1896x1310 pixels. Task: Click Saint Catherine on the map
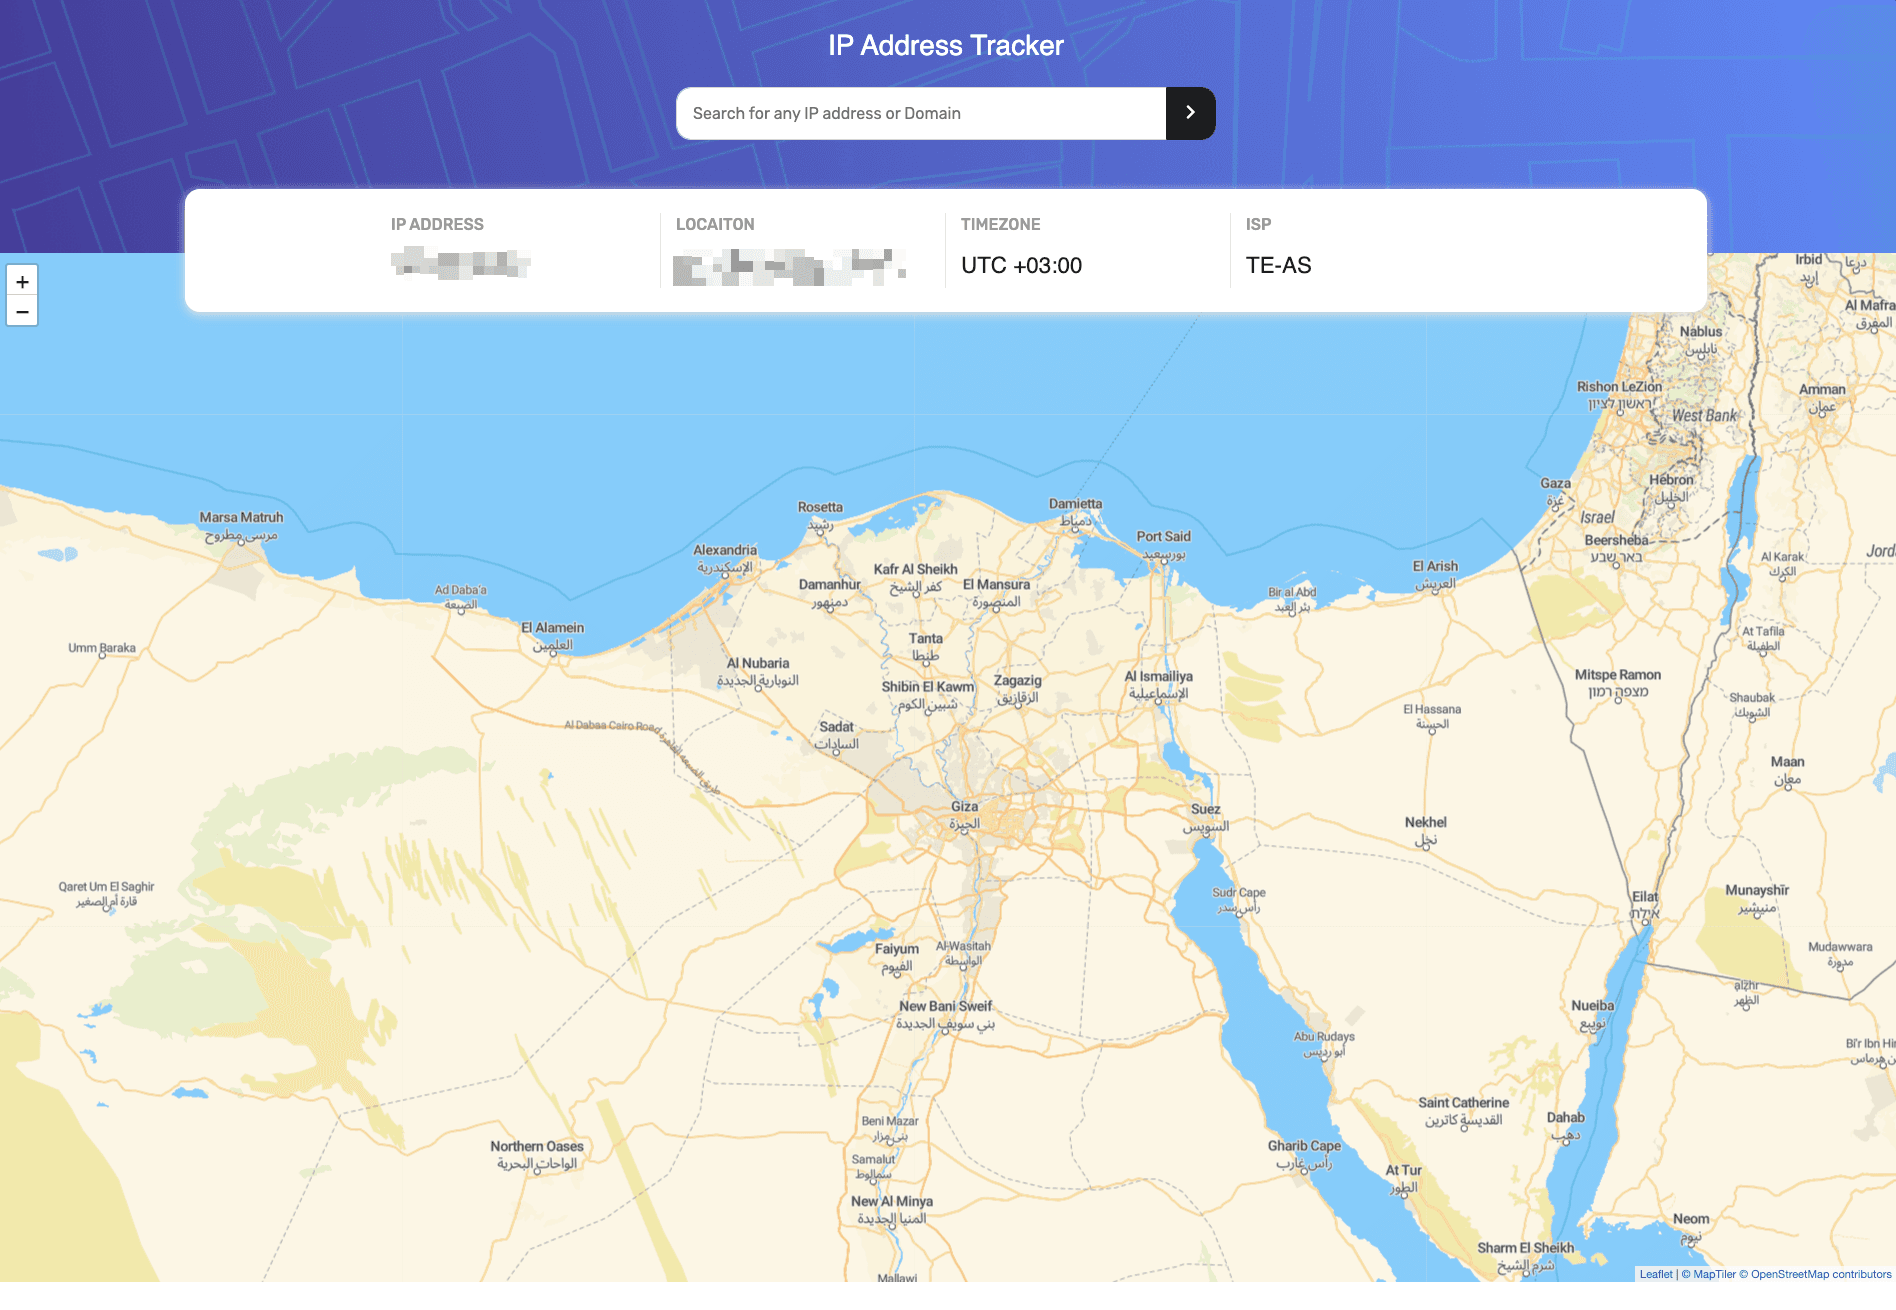[1463, 1102]
